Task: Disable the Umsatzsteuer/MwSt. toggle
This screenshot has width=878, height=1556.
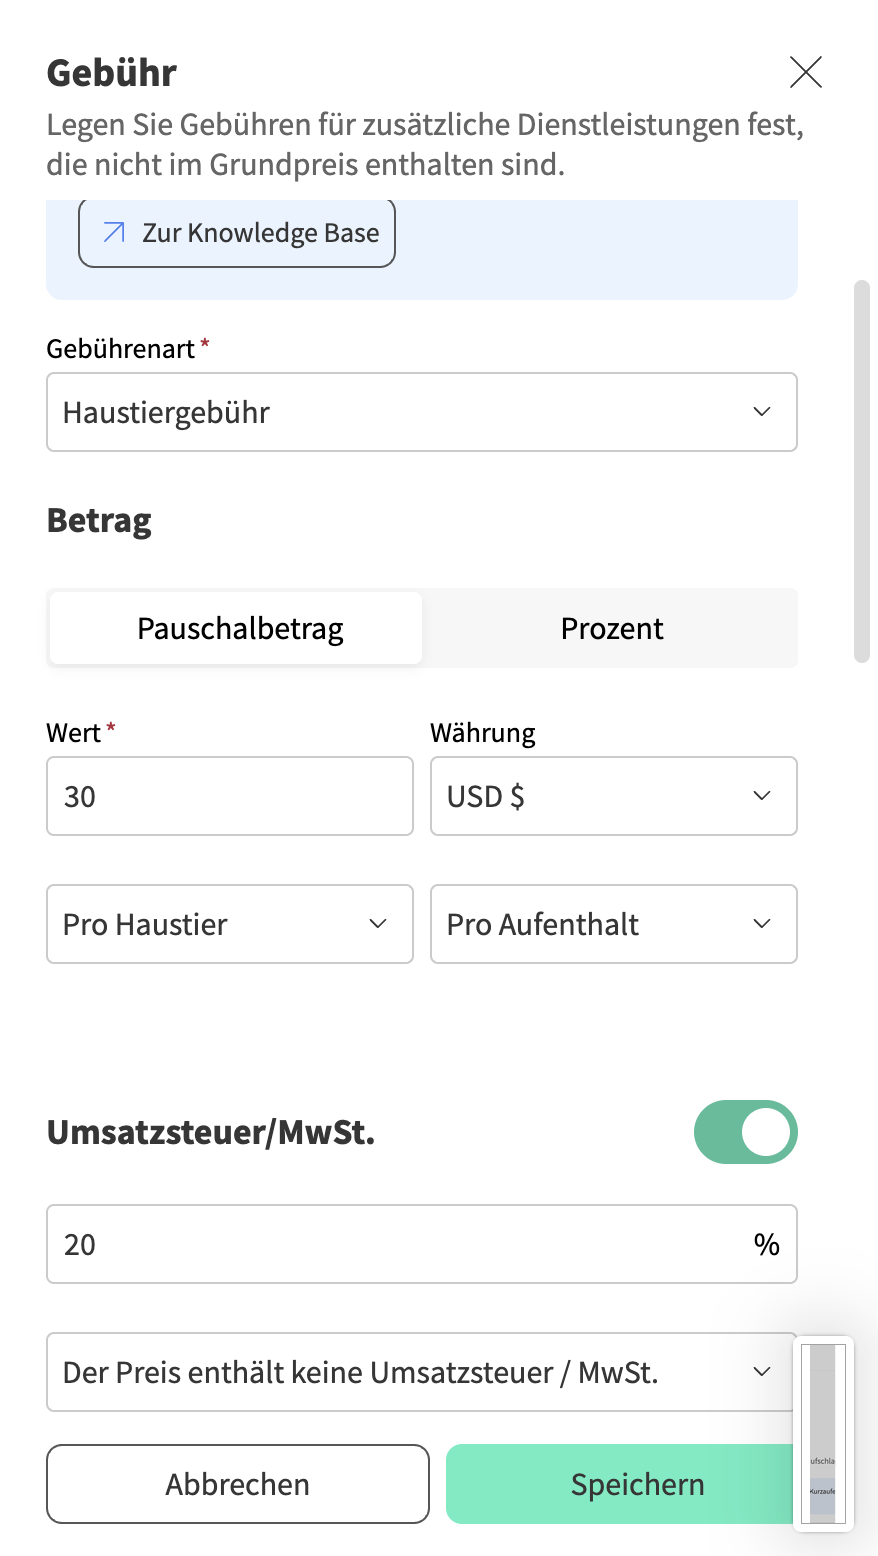Action: click(x=745, y=1132)
